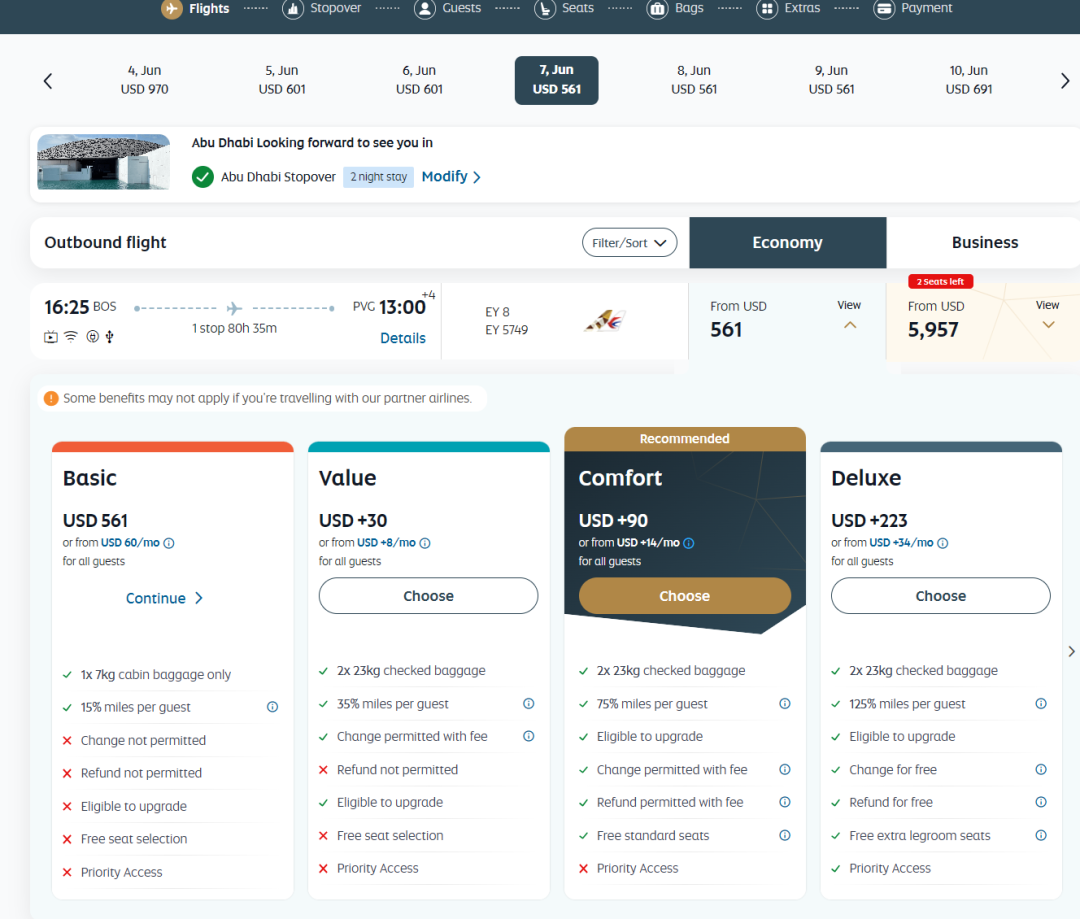Open flight Details link
The image size is (1080, 919).
click(x=403, y=338)
